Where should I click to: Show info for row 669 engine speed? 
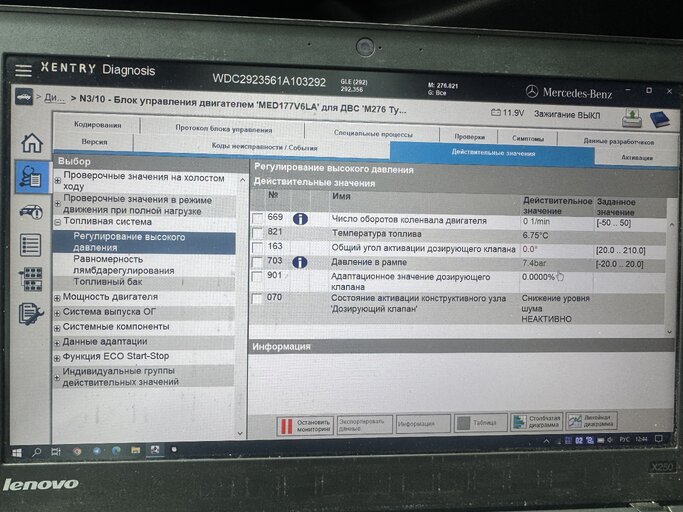coord(300,218)
